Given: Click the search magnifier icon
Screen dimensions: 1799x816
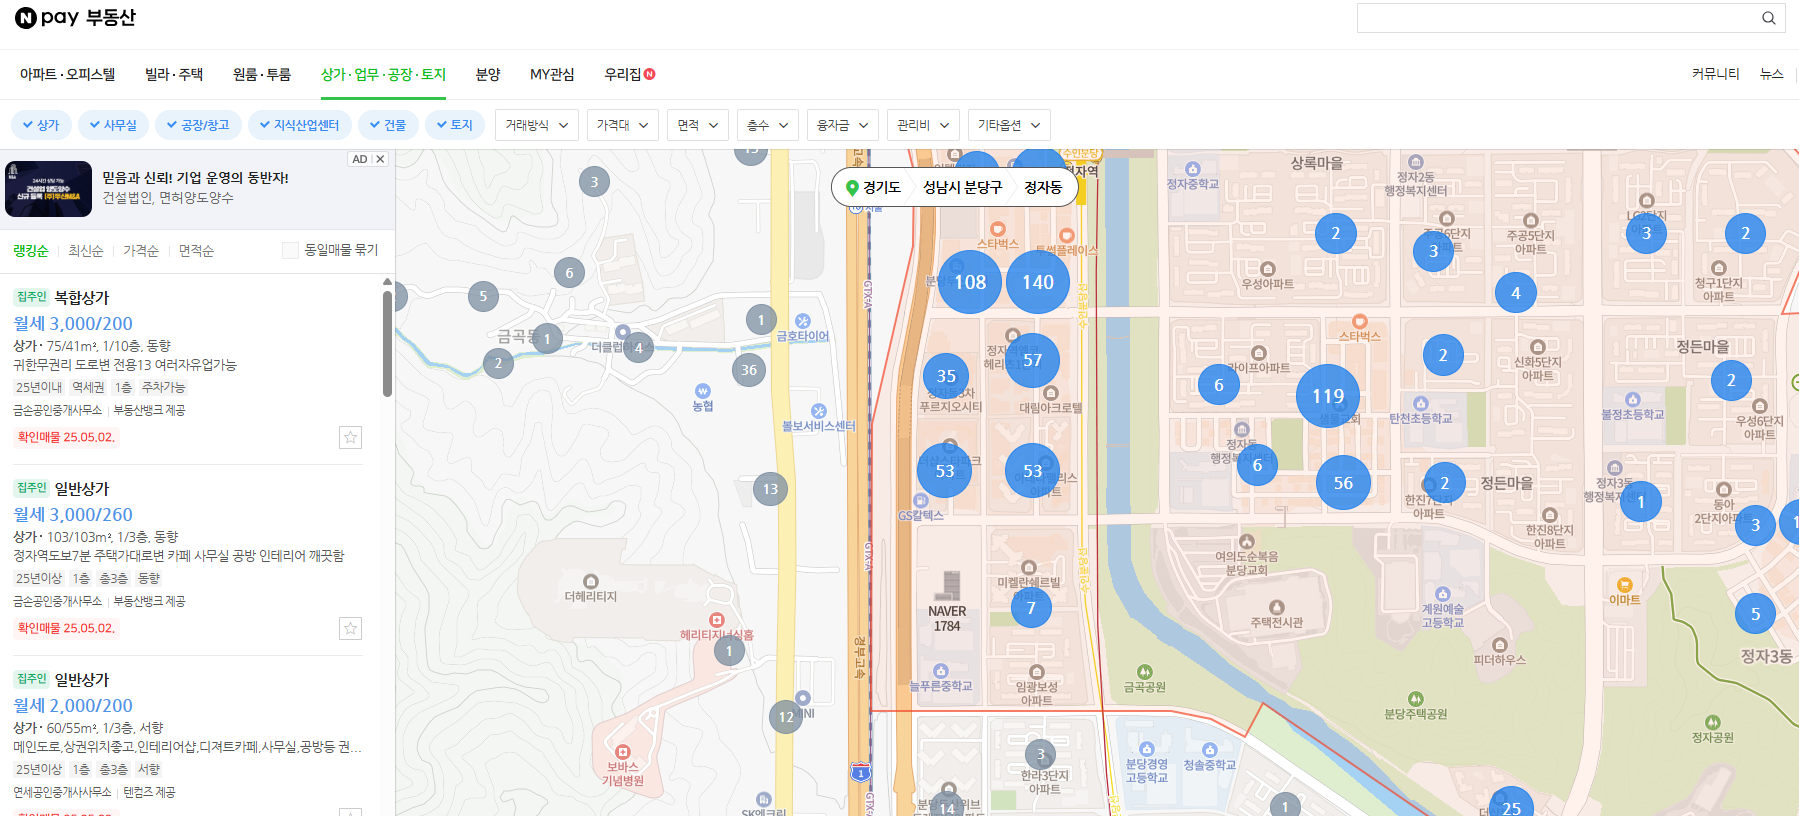Looking at the screenshot, I should coord(1768,18).
